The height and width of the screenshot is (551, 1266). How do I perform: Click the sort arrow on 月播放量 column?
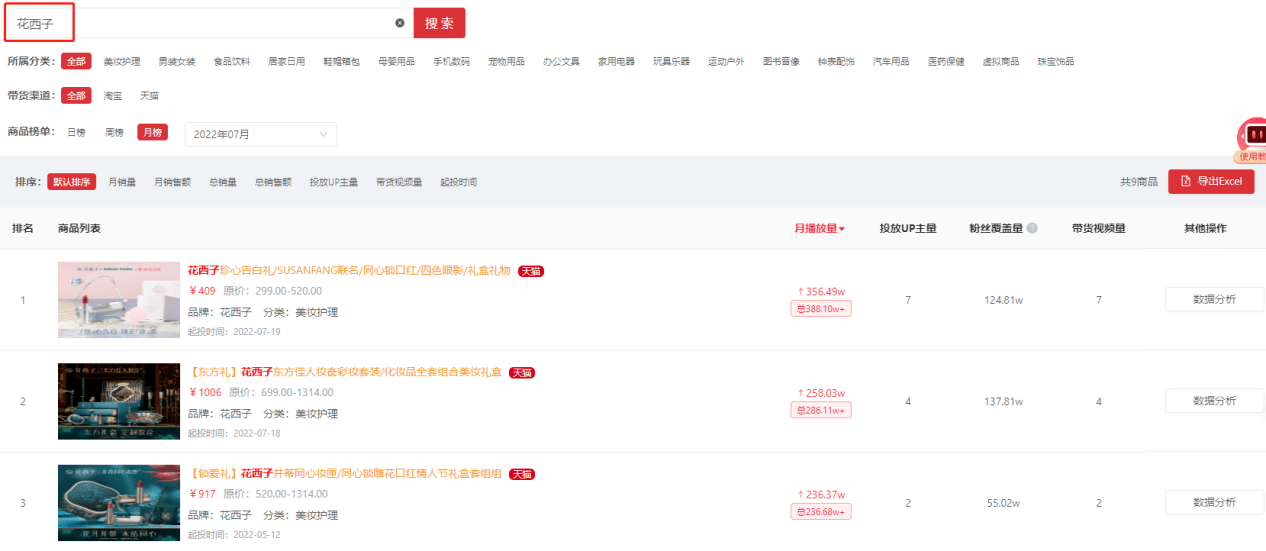tap(842, 229)
